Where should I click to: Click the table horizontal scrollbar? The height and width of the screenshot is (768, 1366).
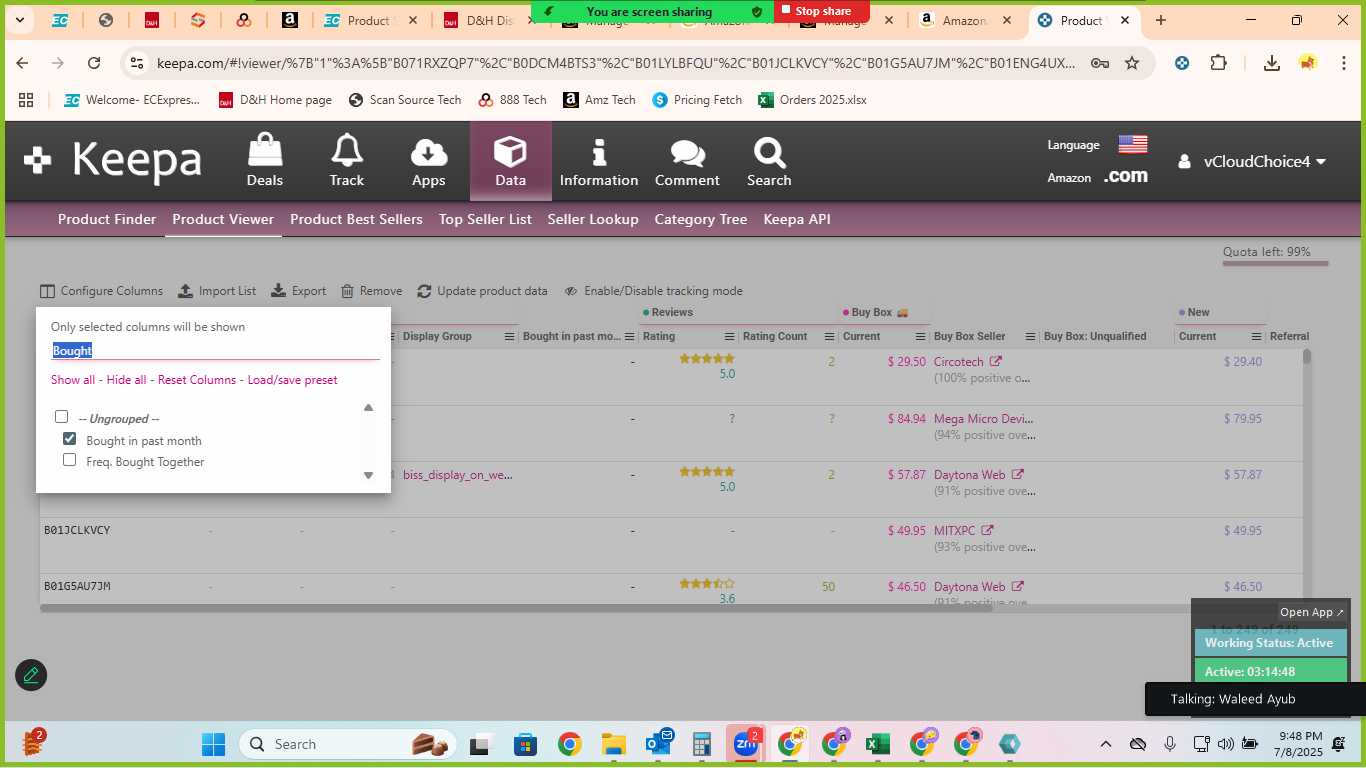[515, 608]
